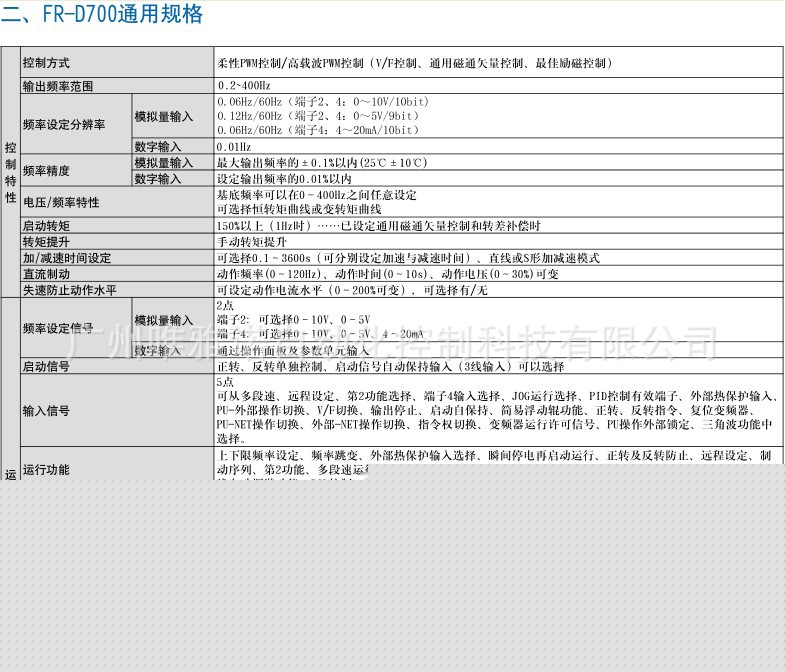The width and height of the screenshot is (785, 672).
Task: Click the 输入信号 label
Action: 46,411
